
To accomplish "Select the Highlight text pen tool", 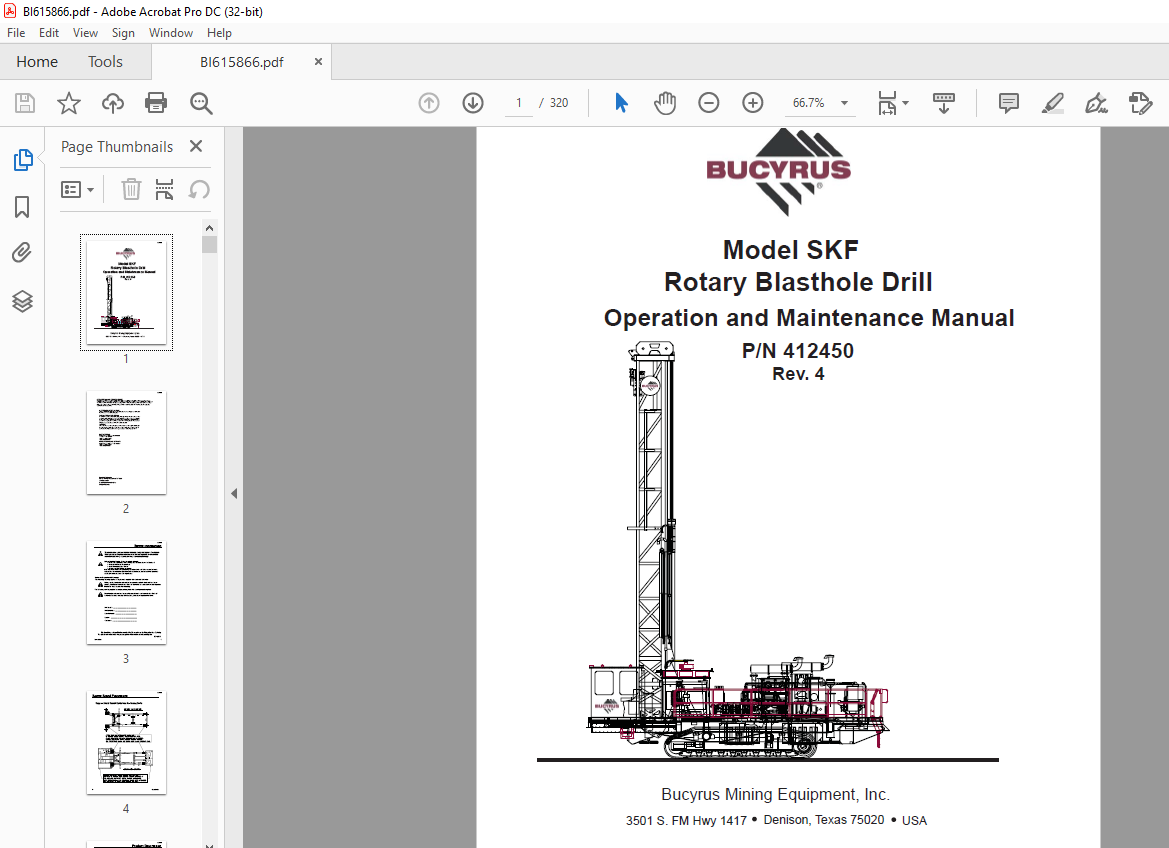I will point(1053,103).
